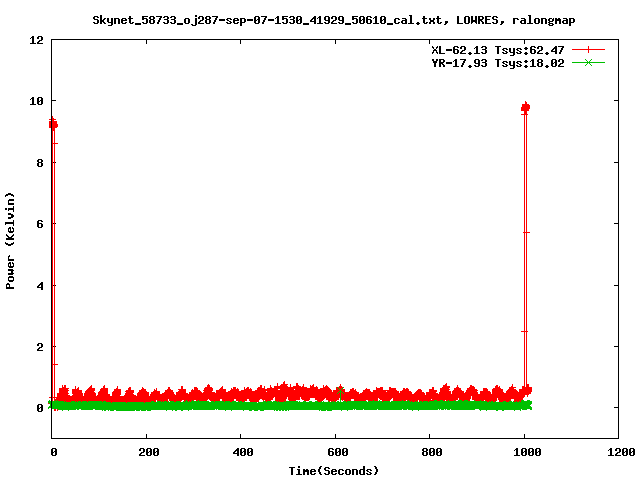Click the red XL legend line sample

588,50
